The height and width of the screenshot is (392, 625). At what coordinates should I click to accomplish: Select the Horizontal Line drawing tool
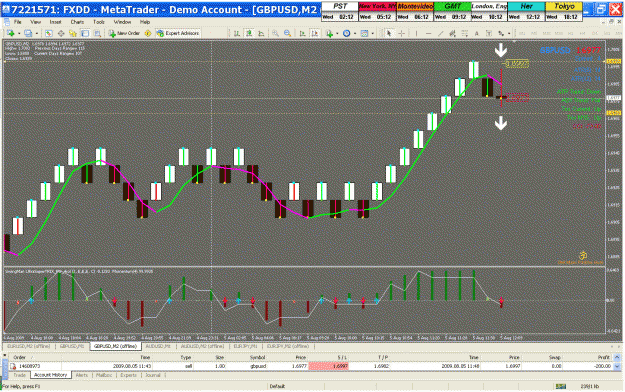click(428, 33)
